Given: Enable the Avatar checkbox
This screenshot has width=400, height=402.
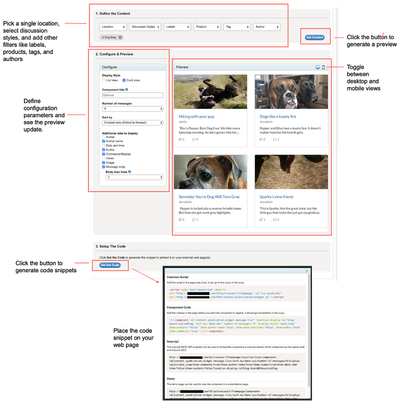Looking at the screenshot, I should tap(103, 137).
